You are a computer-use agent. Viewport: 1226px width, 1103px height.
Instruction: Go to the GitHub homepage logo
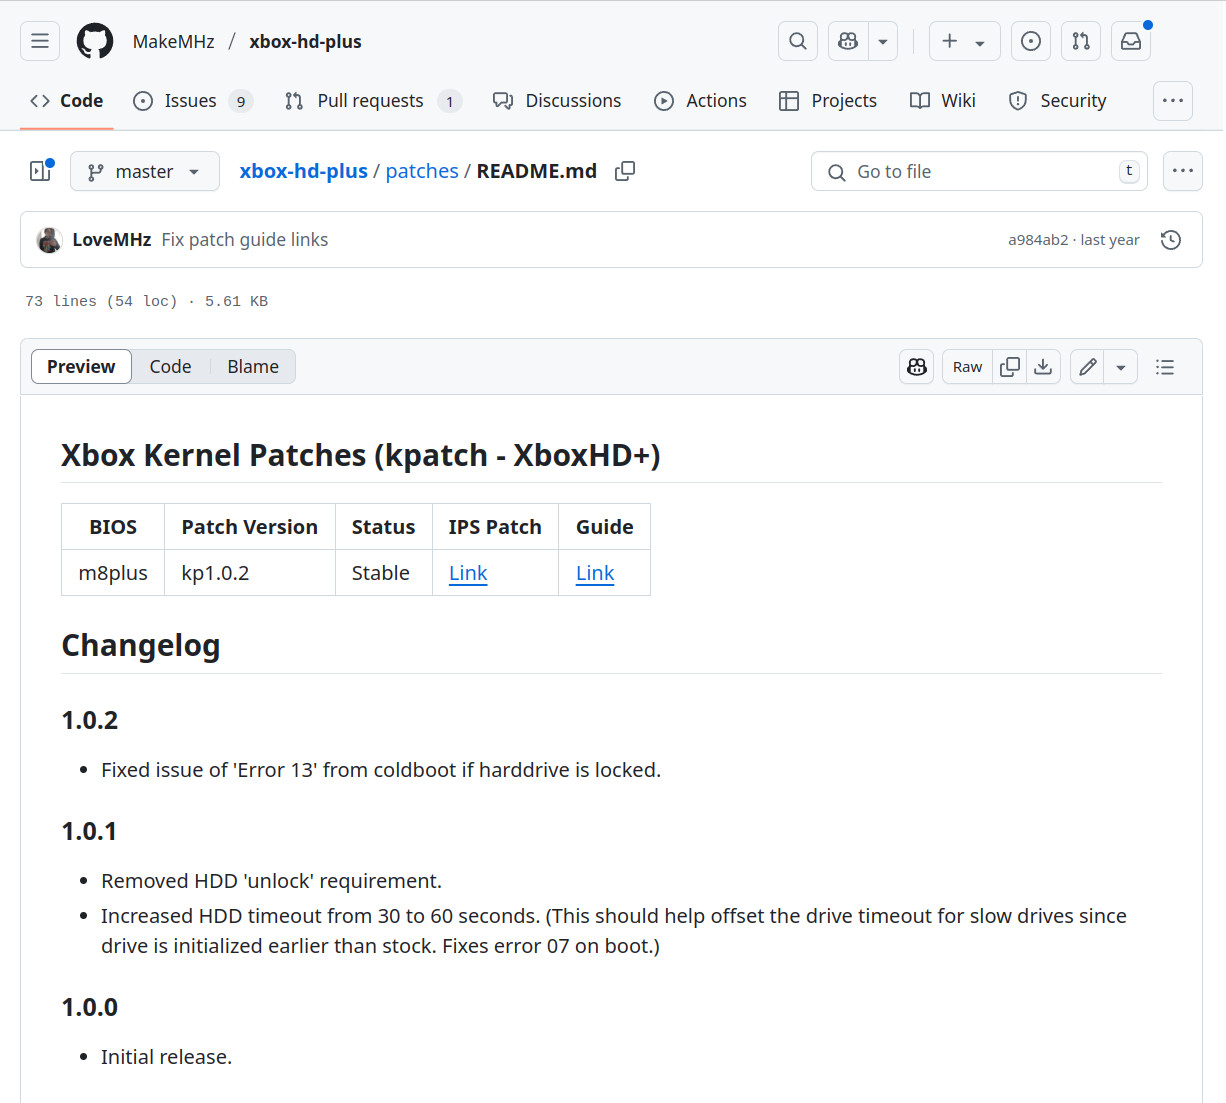[95, 41]
